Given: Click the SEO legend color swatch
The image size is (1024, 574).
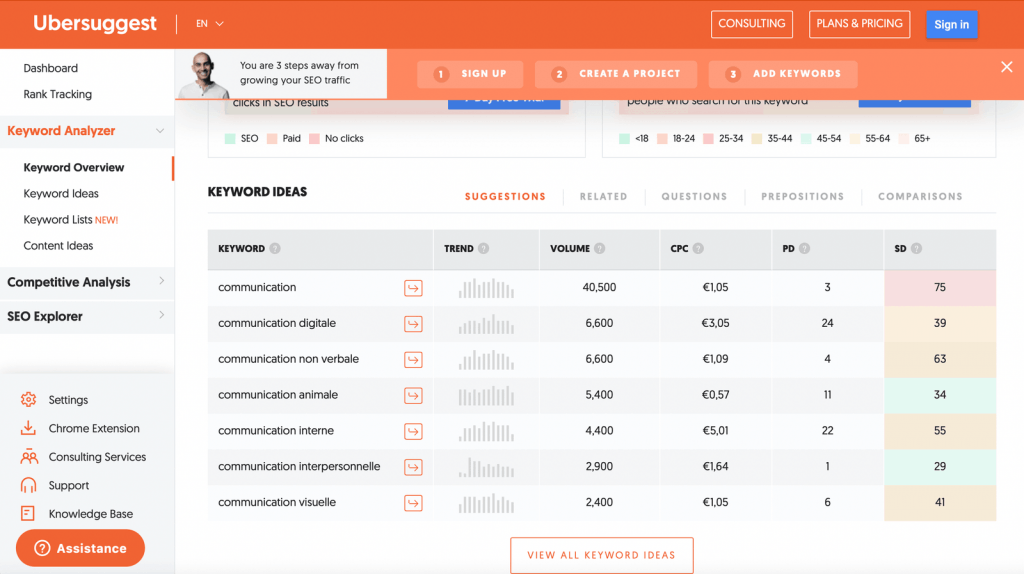Looking at the screenshot, I should (230, 138).
